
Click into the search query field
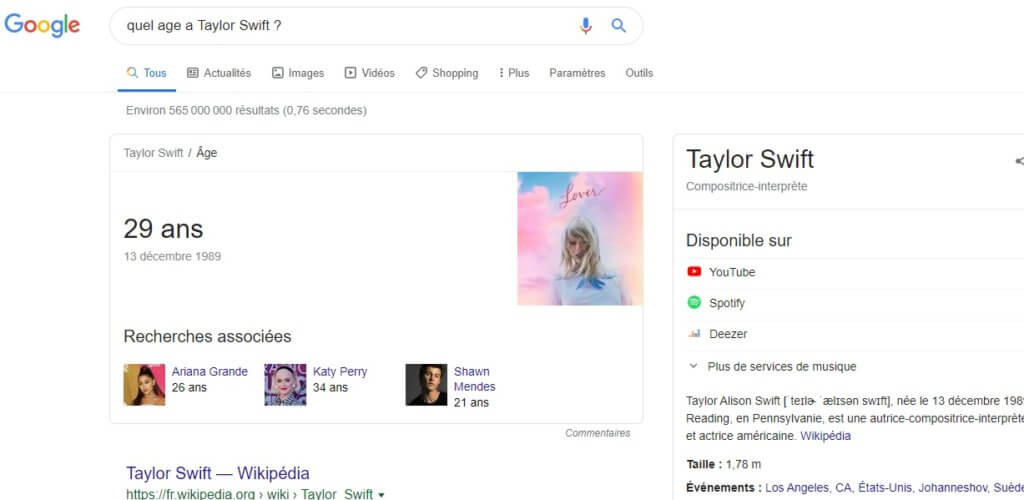click(x=340, y=26)
